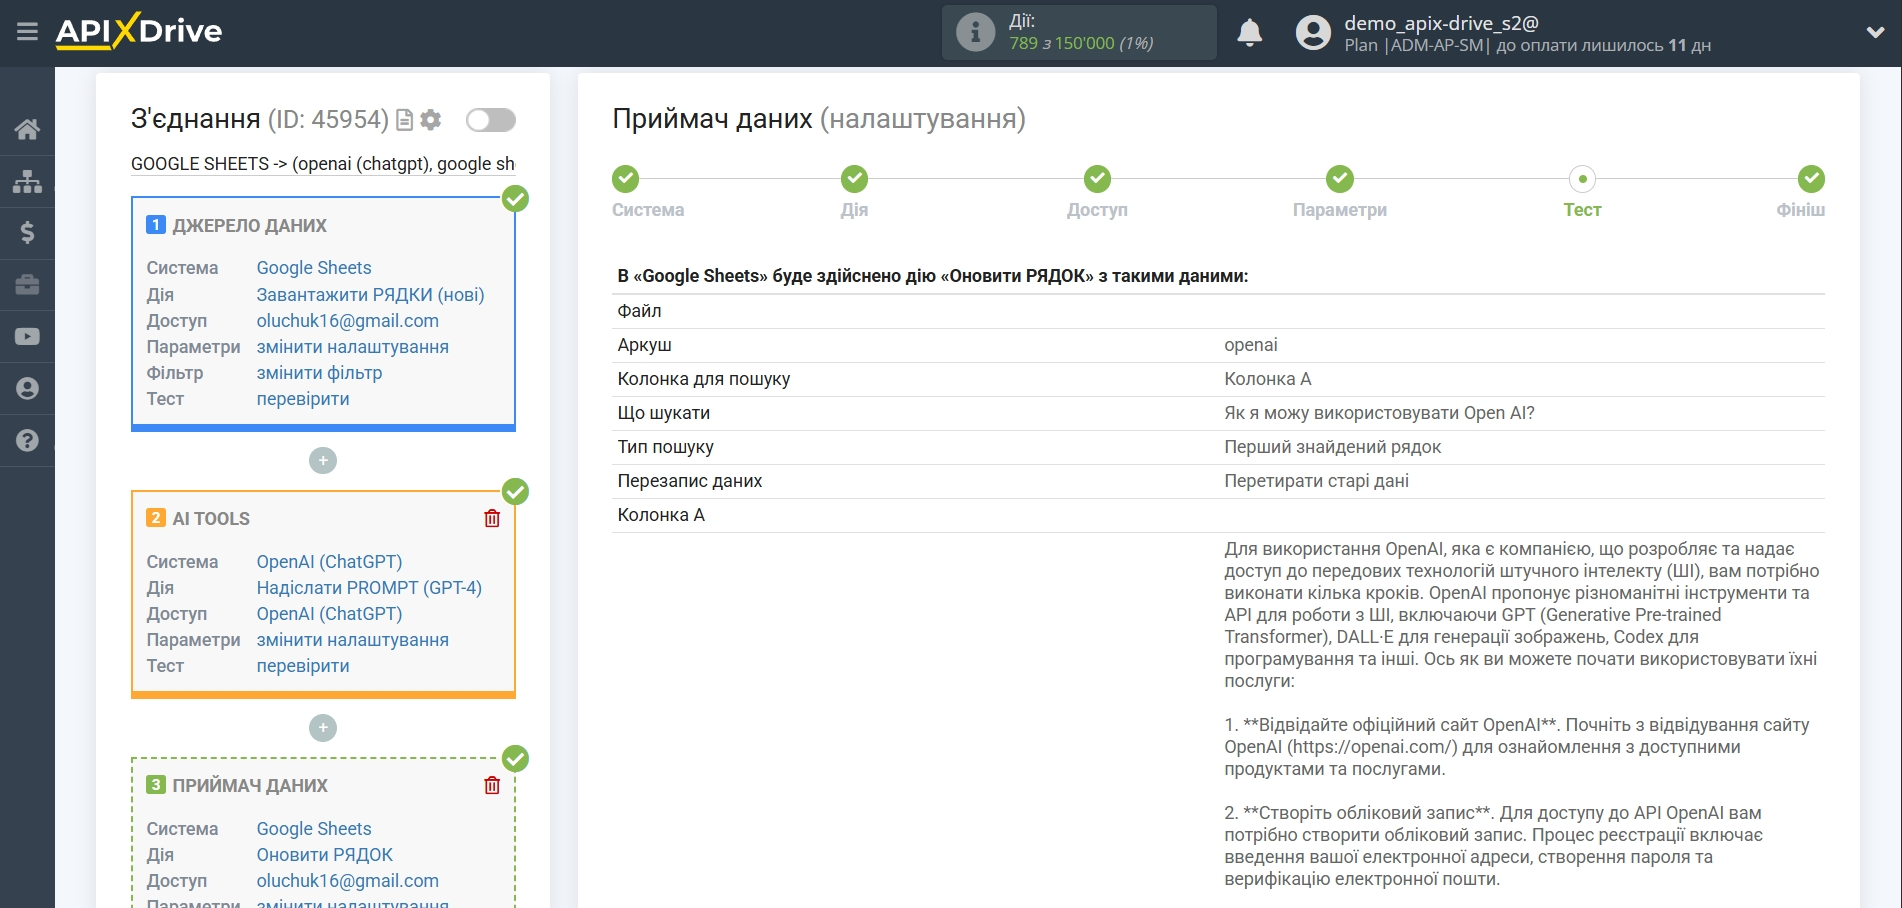Open profile icon in sidebar
This screenshot has width=1902, height=908.
[x=27, y=389]
